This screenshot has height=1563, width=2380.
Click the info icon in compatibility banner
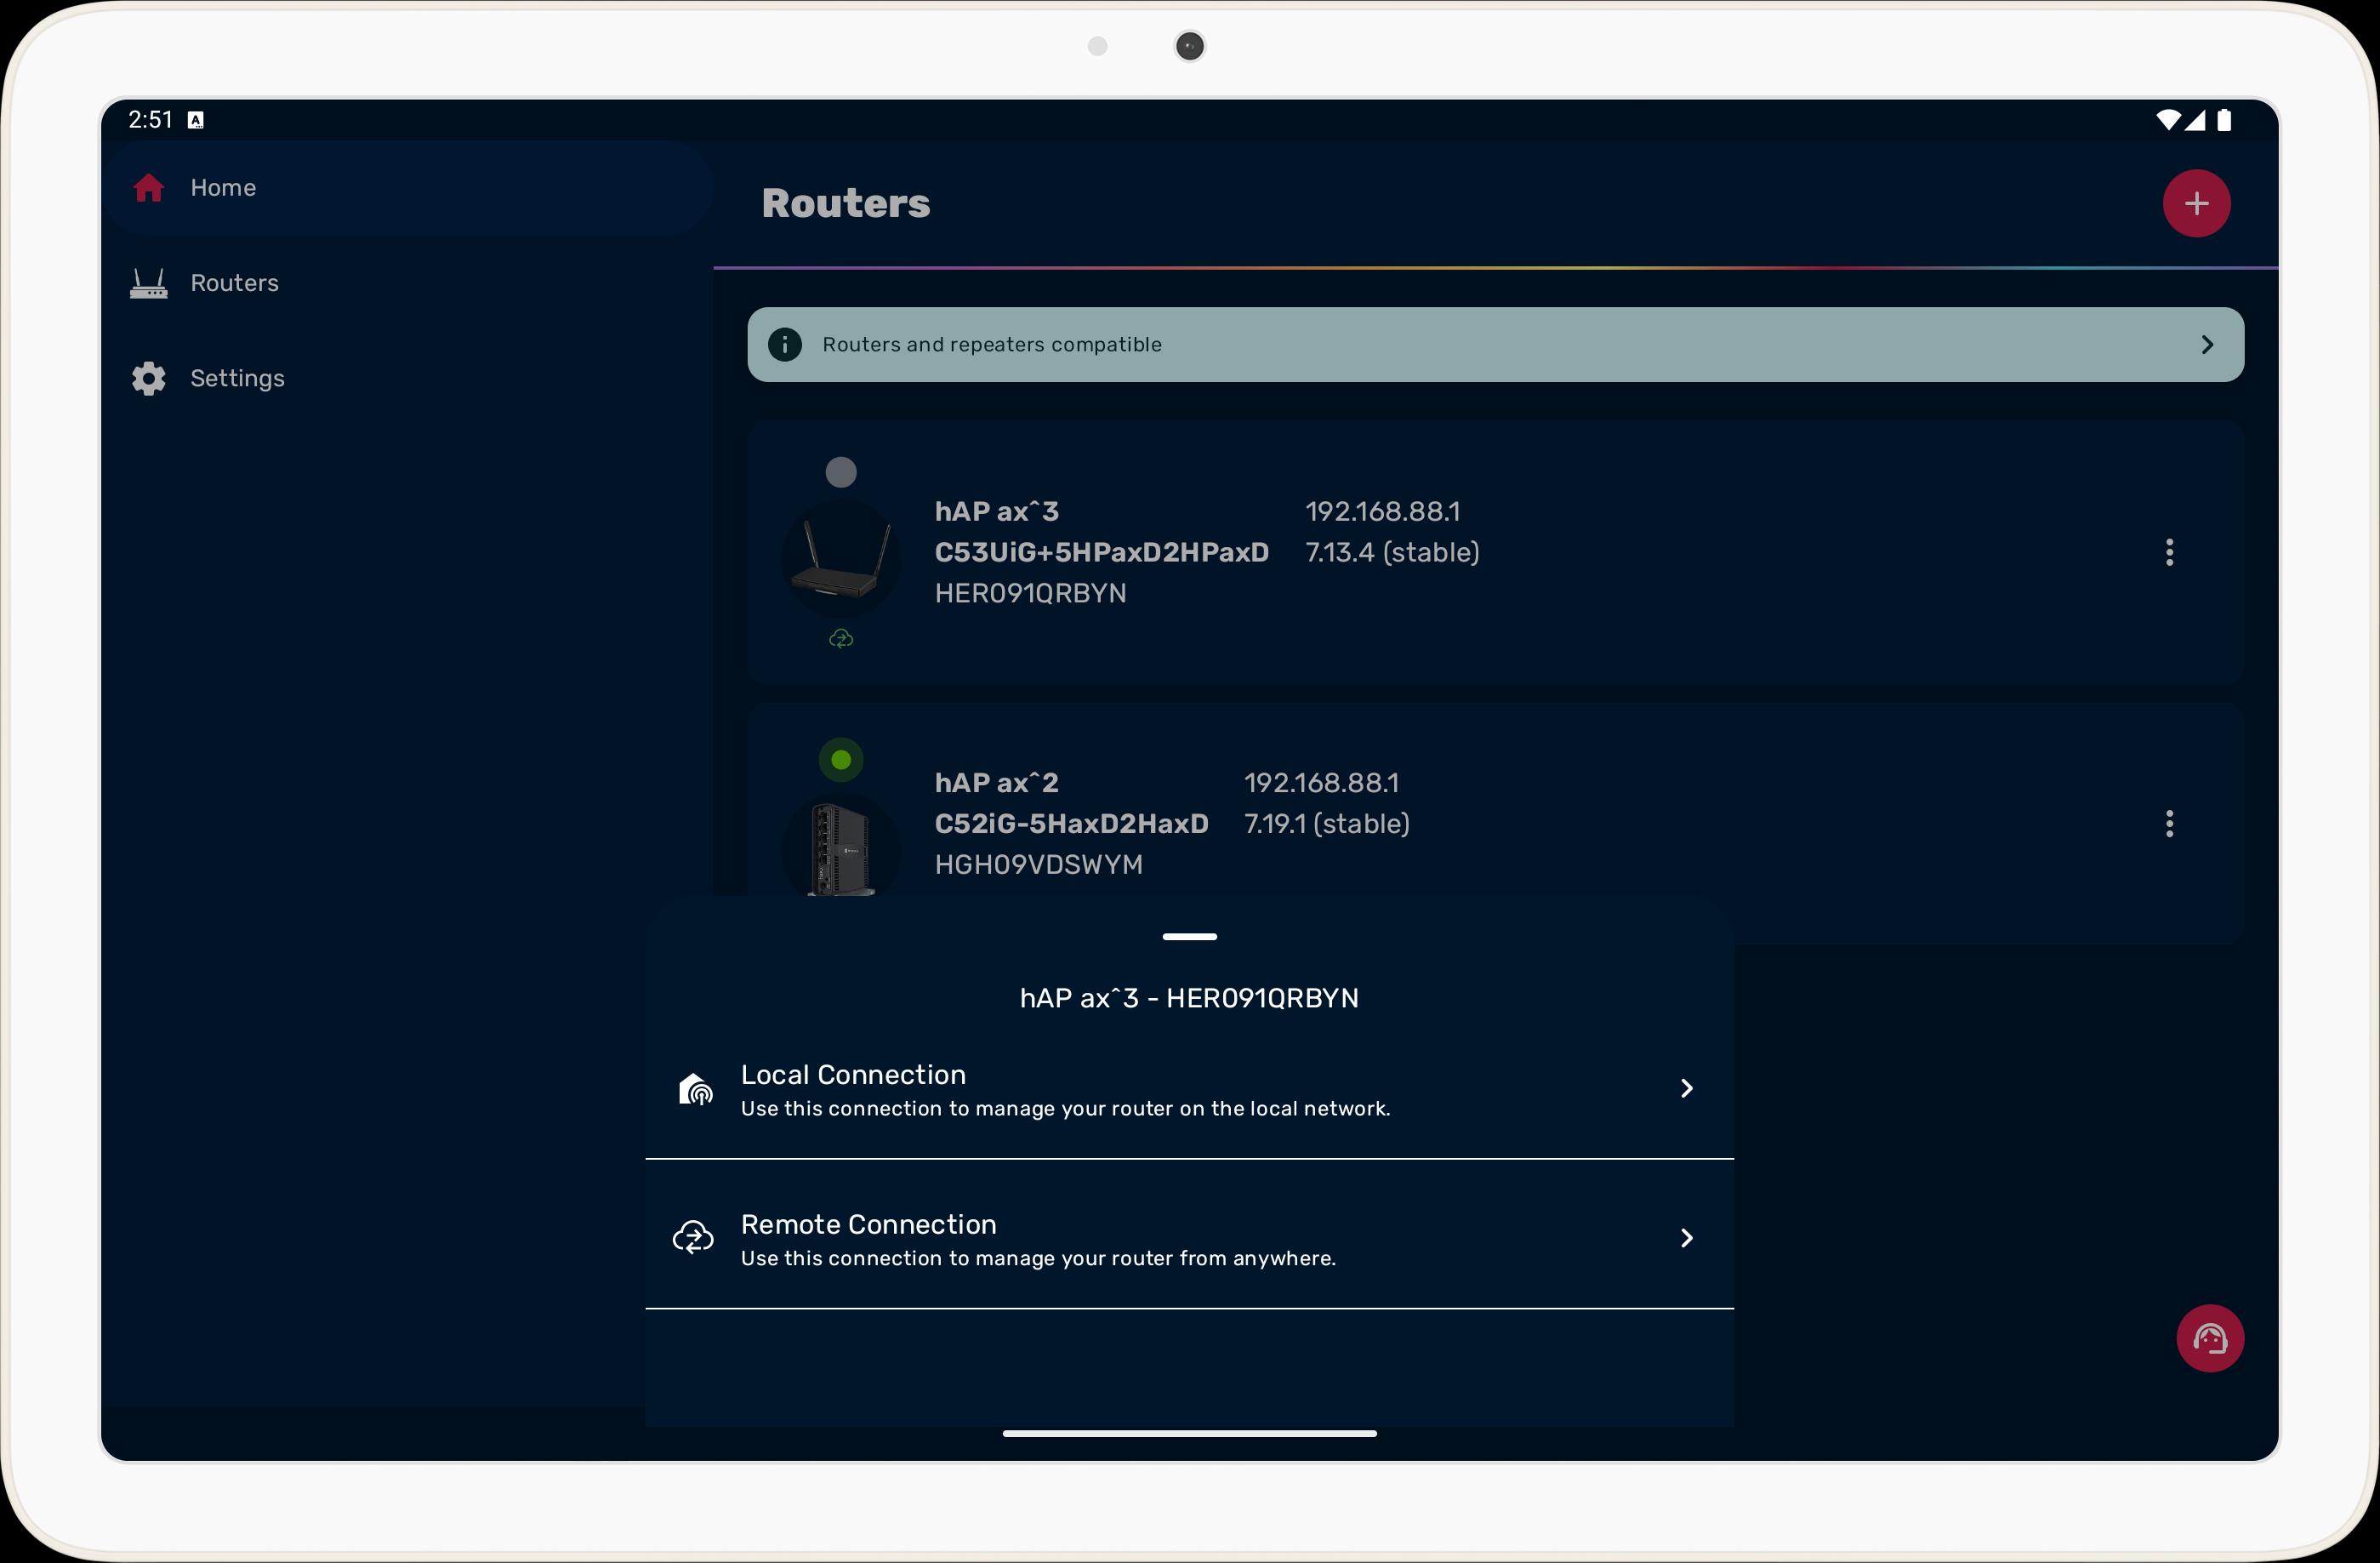tap(785, 345)
